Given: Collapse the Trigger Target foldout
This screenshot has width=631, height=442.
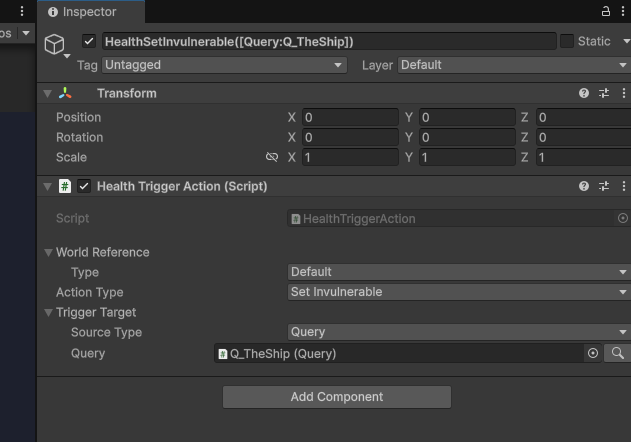Looking at the screenshot, I should tap(48, 312).
